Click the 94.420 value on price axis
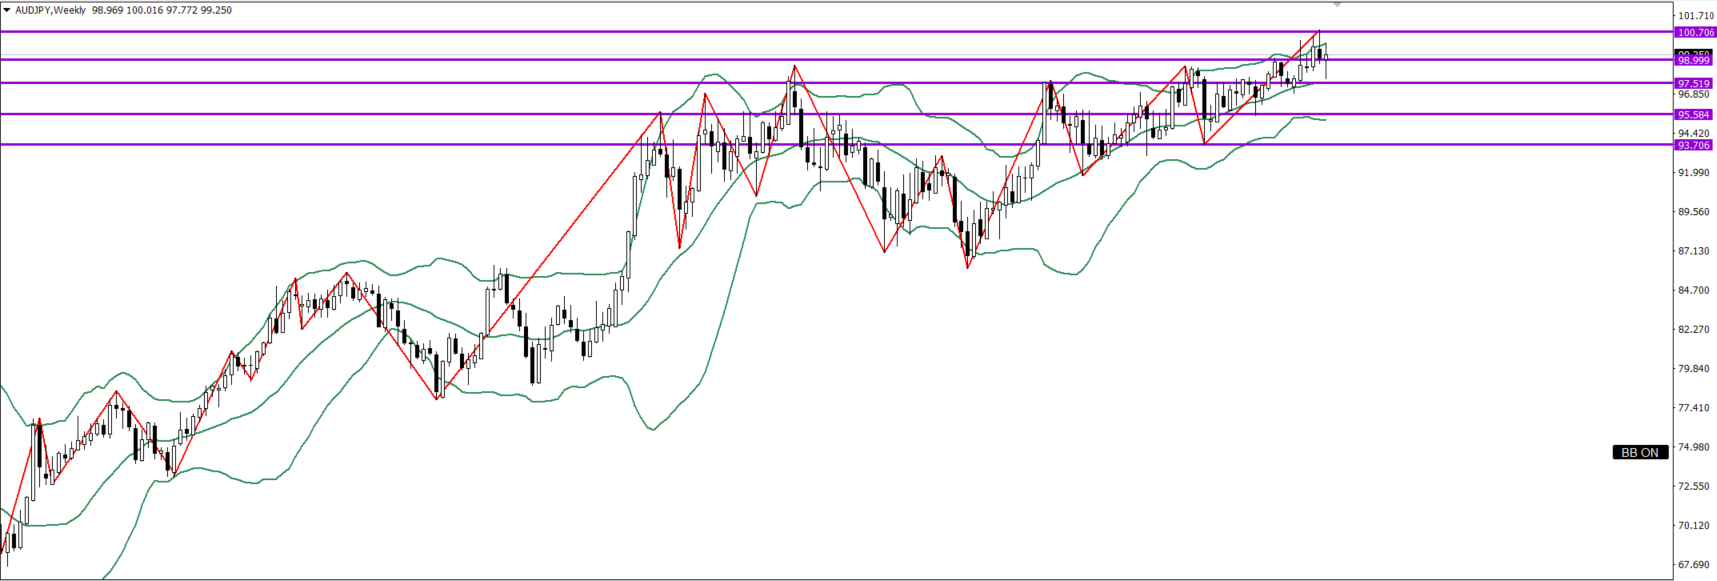This screenshot has height=581, width=1717. tap(1695, 133)
